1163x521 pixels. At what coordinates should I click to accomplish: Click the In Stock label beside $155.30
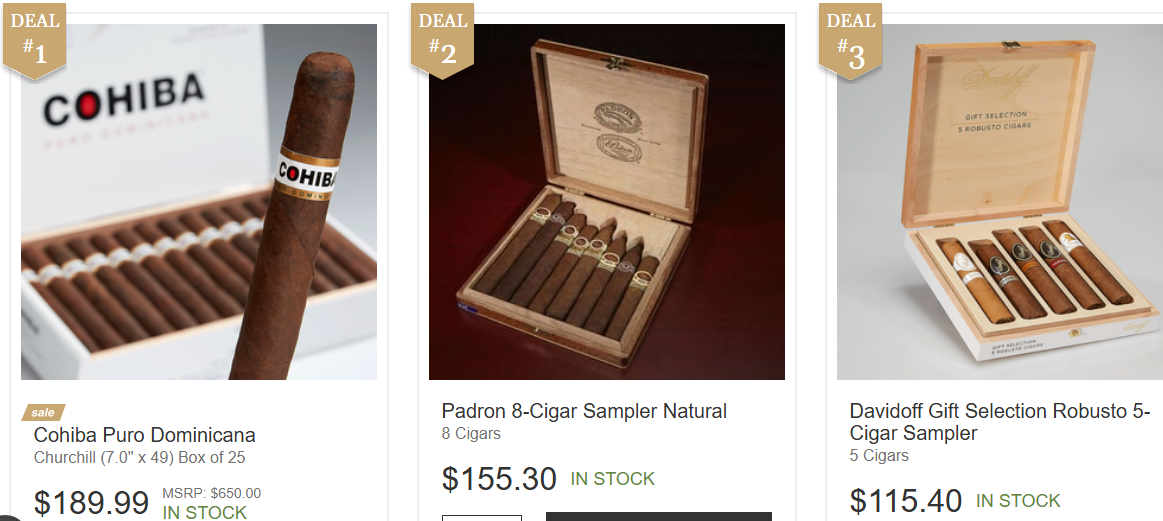click(x=613, y=479)
